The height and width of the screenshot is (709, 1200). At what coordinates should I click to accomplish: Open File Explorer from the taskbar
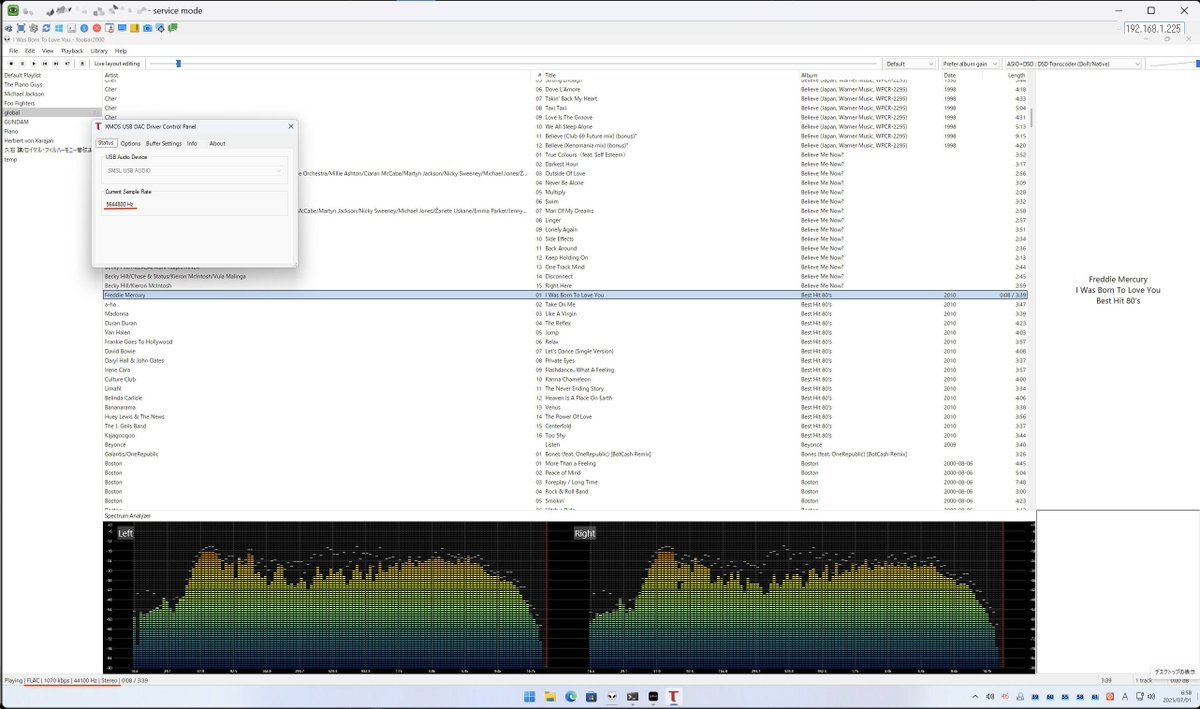click(x=550, y=696)
